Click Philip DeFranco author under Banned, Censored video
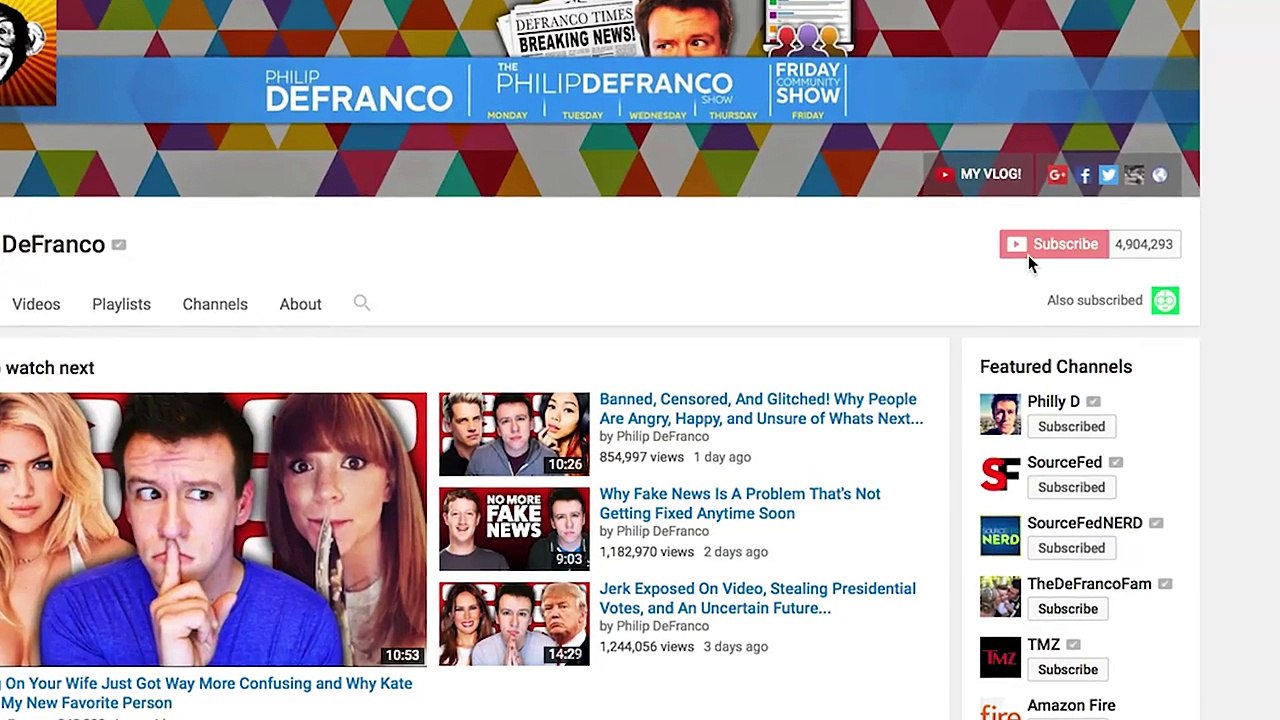Screen dimensions: 1280x720 (x=662, y=437)
